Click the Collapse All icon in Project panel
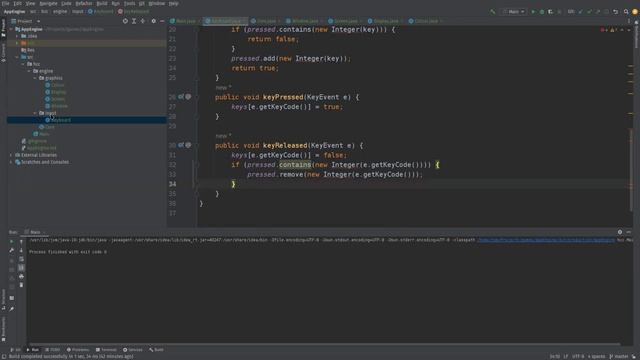 (142, 21)
